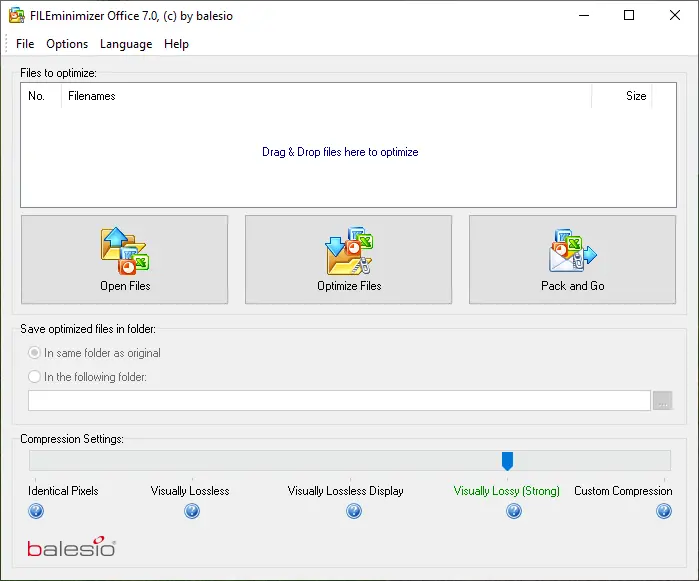Click the Visually Lossless Display label
This screenshot has width=699, height=581.
coord(345,491)
